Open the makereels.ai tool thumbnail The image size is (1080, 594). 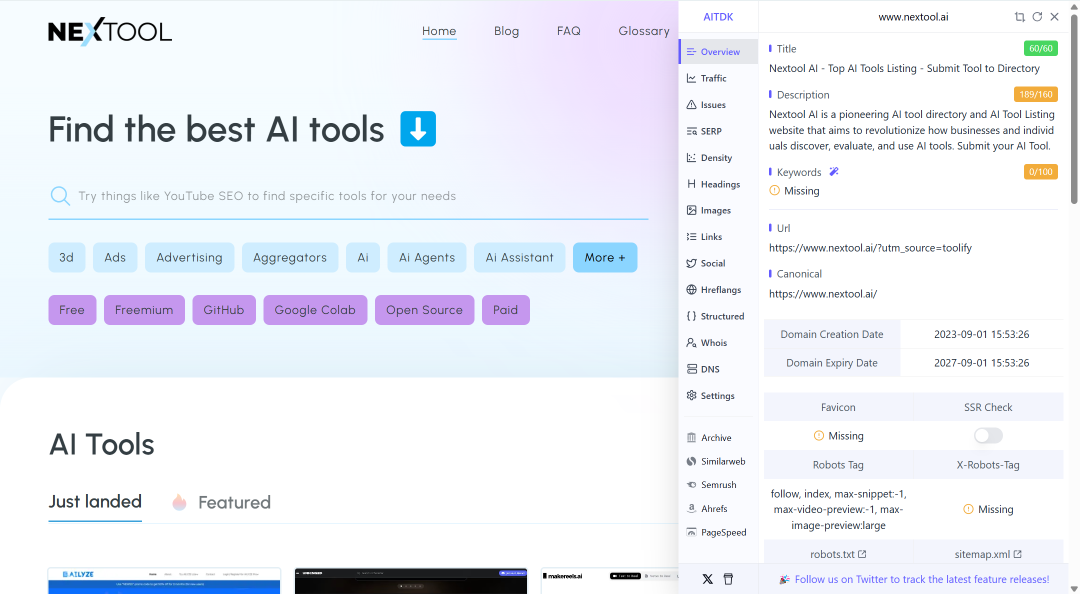[610, 581]
